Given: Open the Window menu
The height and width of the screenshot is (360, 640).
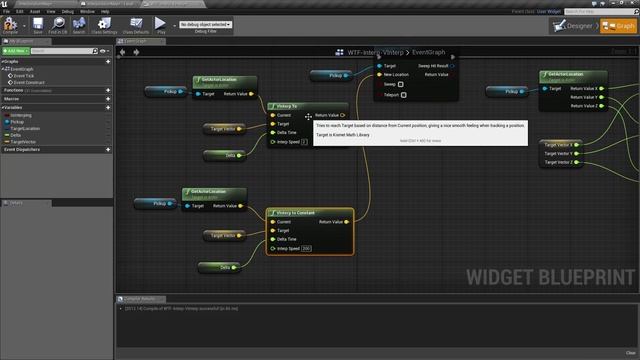Looking at the screenshot, I should (x=87, y=11).
